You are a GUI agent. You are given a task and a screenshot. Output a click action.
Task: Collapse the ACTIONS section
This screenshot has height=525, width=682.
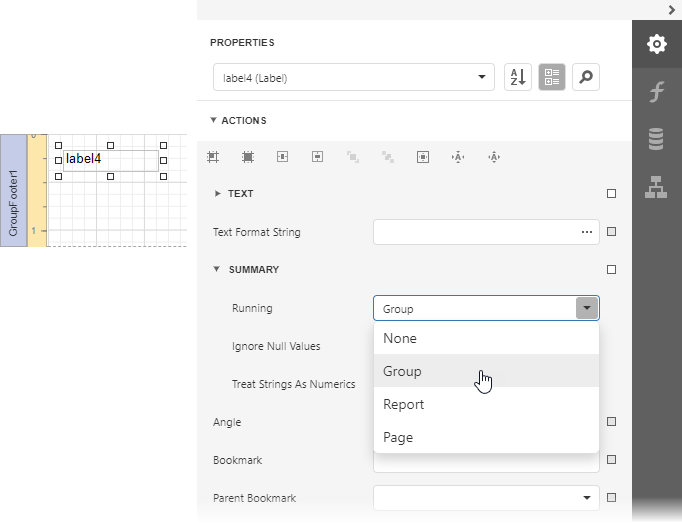pos(213,121)
